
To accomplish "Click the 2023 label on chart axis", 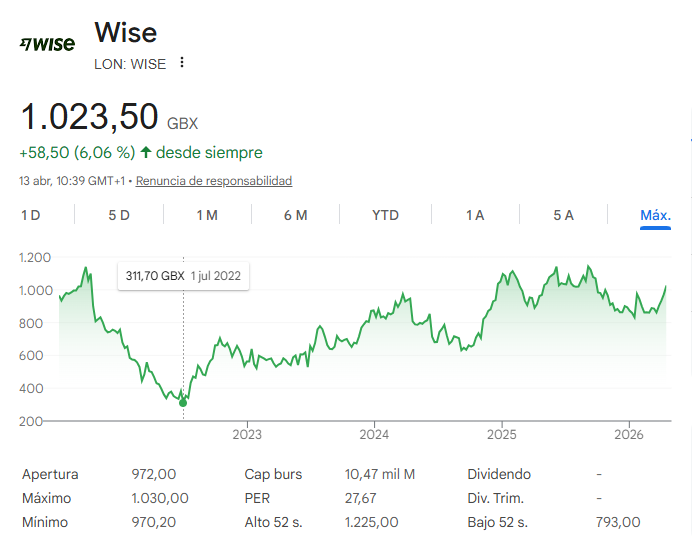I will tap(247, 434).
